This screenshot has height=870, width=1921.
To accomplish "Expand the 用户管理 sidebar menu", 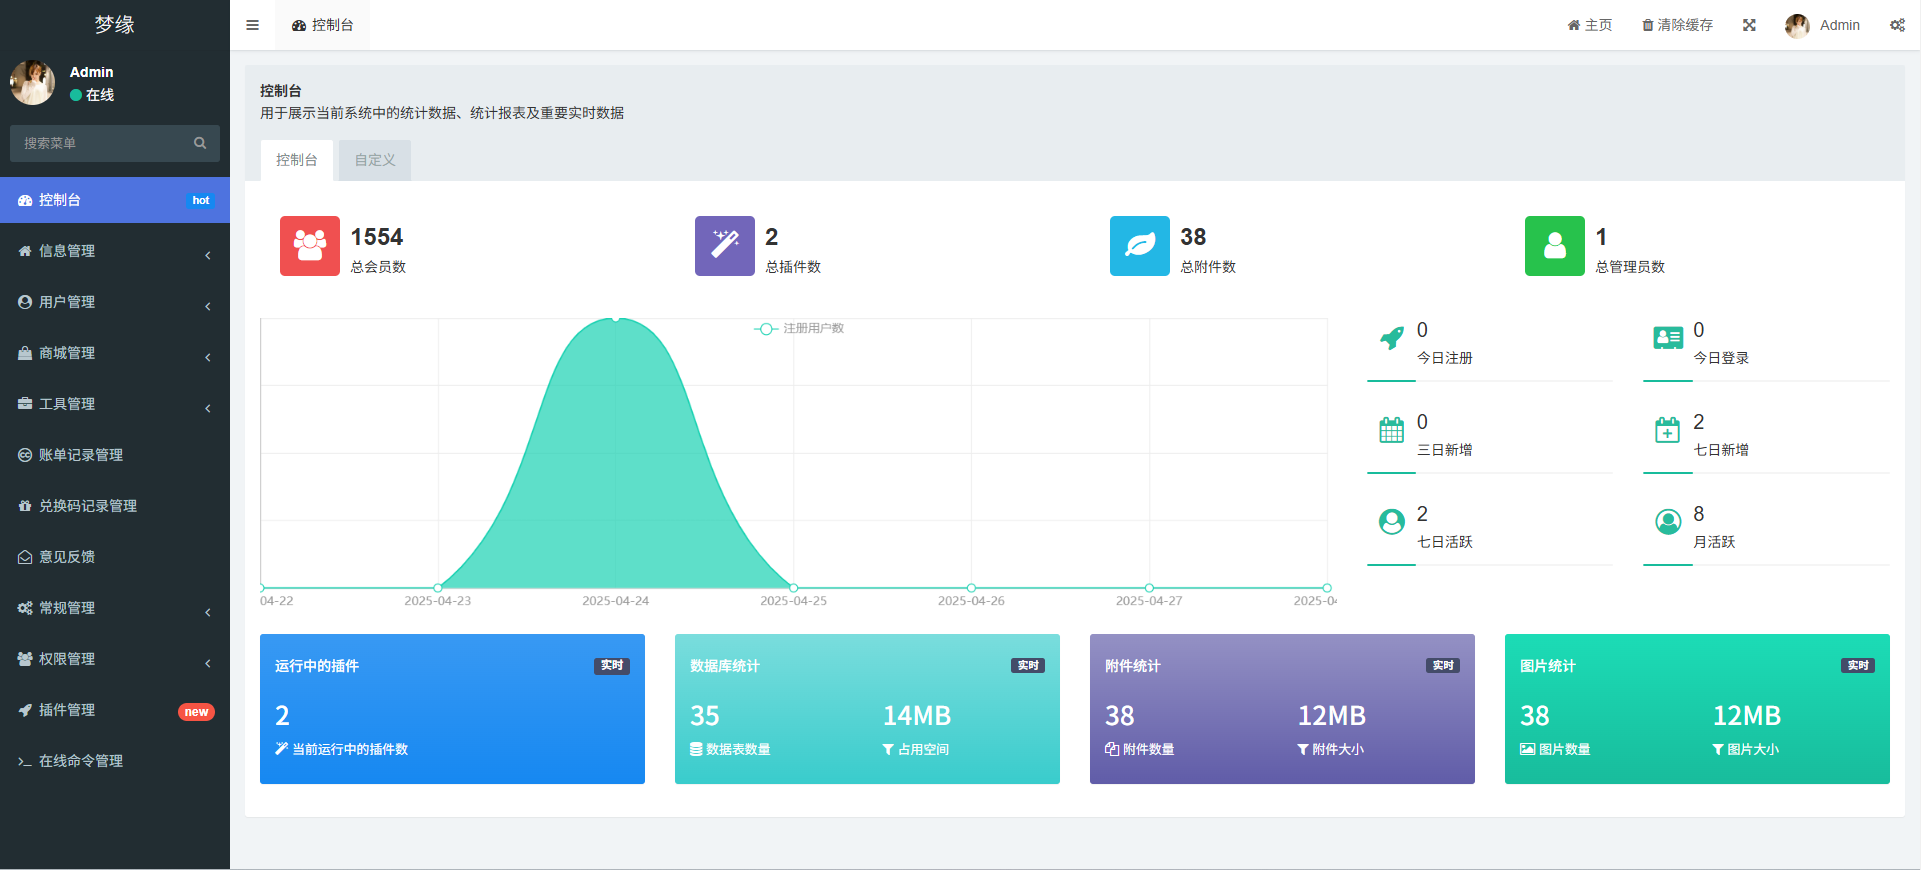I will coord(115,302).
